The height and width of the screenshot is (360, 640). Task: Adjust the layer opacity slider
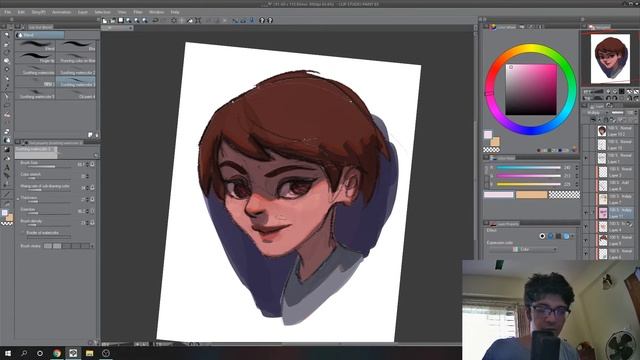click(618, 112)
